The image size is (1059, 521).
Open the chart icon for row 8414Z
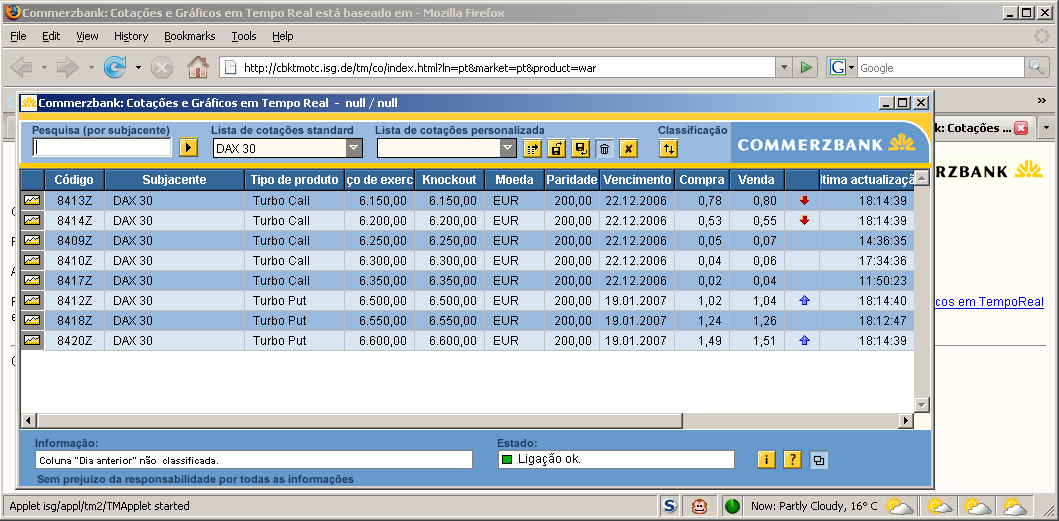point(32,220)
